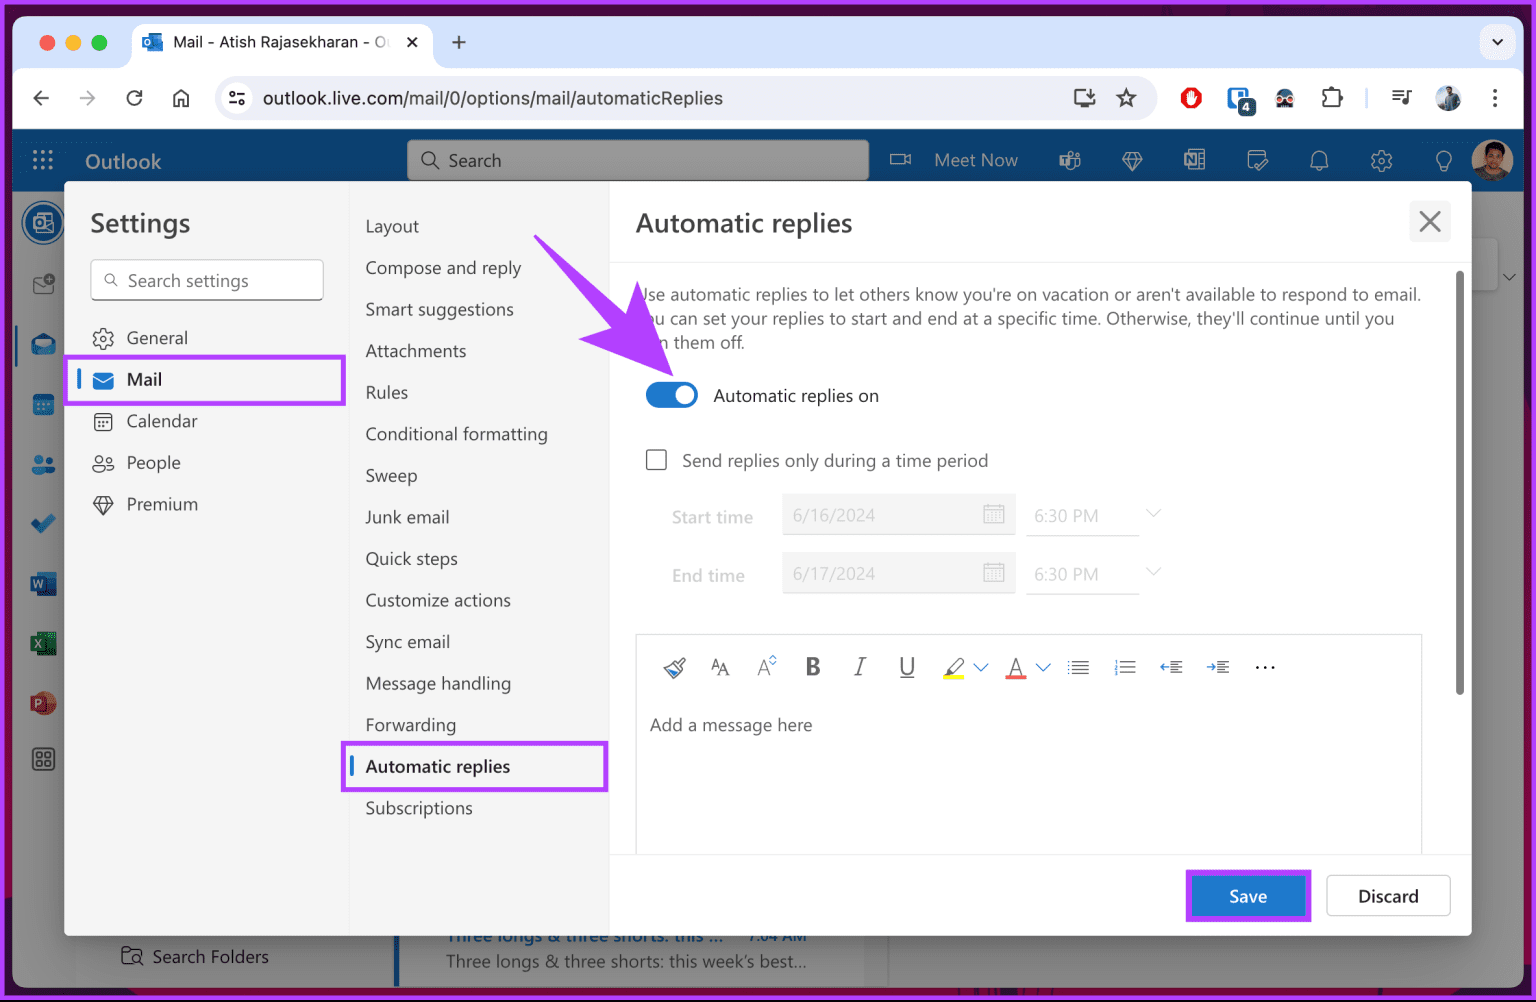Open the end time hour dropdown
The width and height of the screenshot is (1536, 1002).
click(1154, 572)
